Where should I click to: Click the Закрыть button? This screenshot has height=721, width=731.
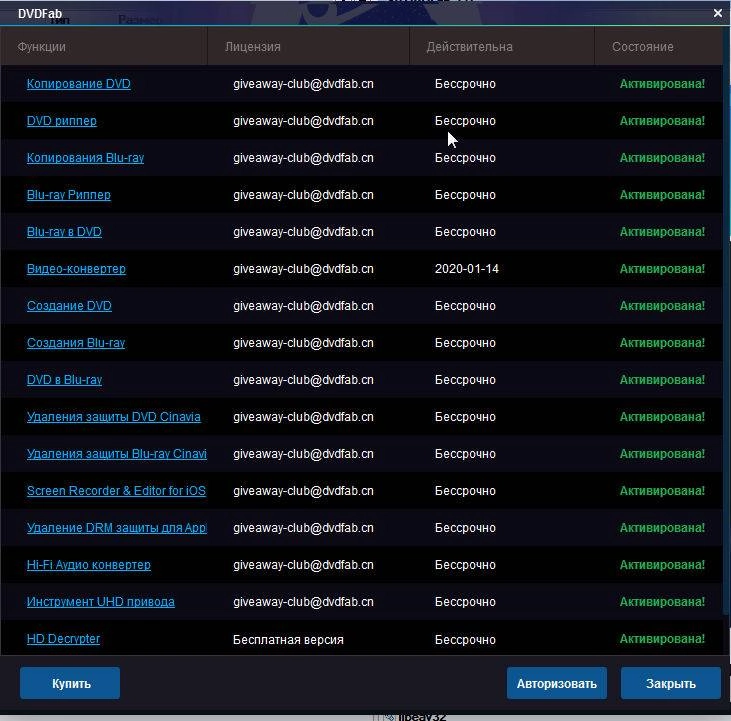tap(670, 683)
